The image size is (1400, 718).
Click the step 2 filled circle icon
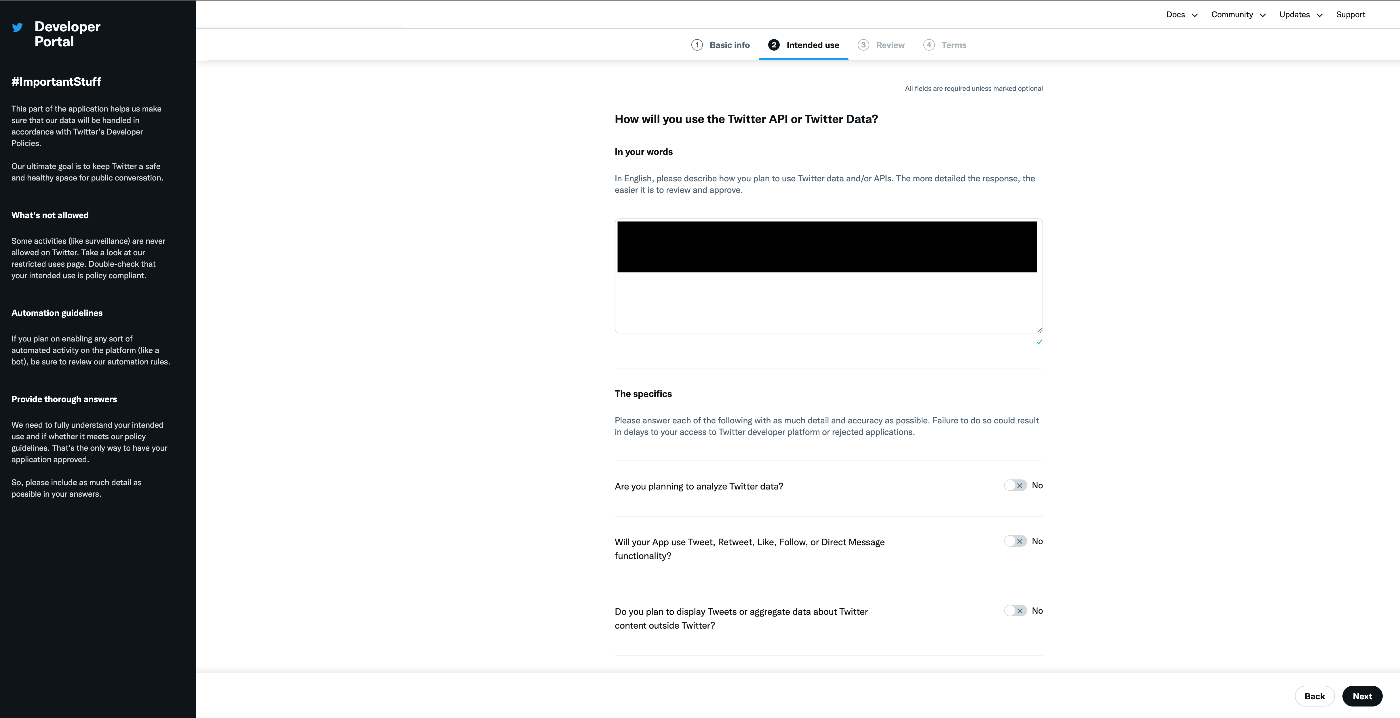coord(774,45)
